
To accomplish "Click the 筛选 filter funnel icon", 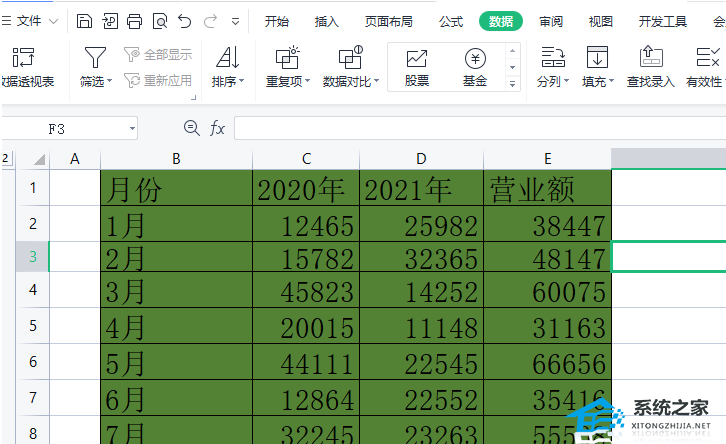I will pos(95,58).
